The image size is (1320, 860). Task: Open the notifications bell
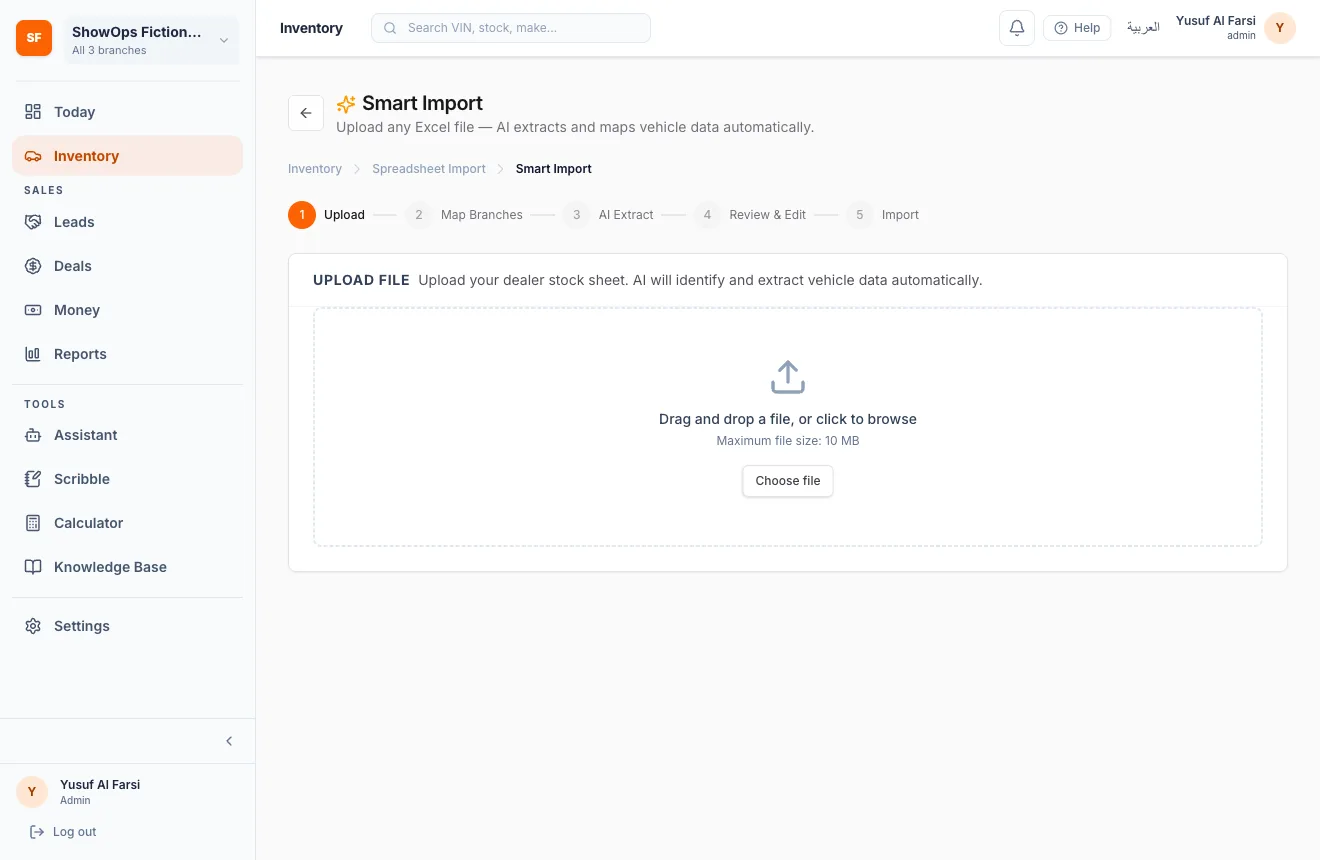(x=1017, y=28)
